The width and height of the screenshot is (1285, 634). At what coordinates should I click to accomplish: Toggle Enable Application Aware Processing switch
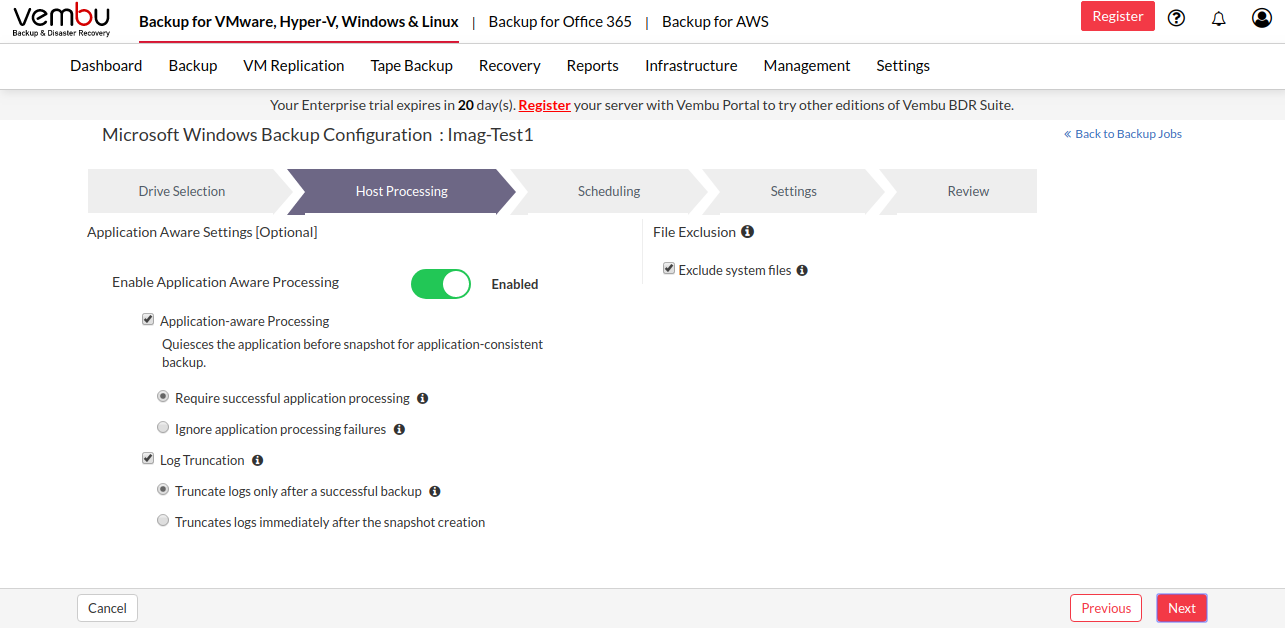[x=441, y=284]
